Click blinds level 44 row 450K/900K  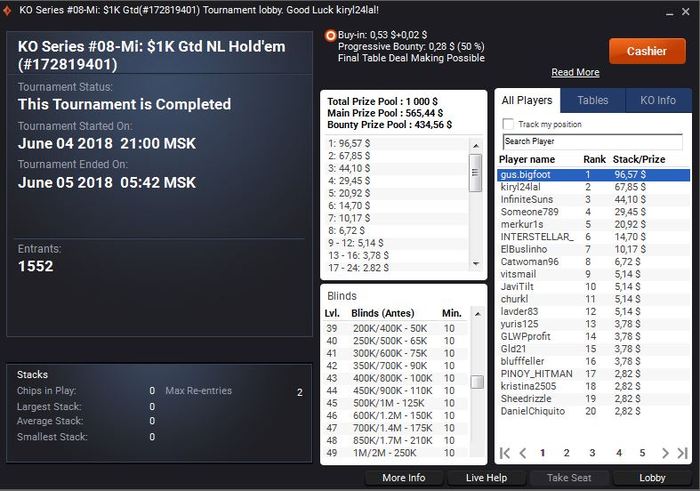pyautogui.click(x=396, y=391)
